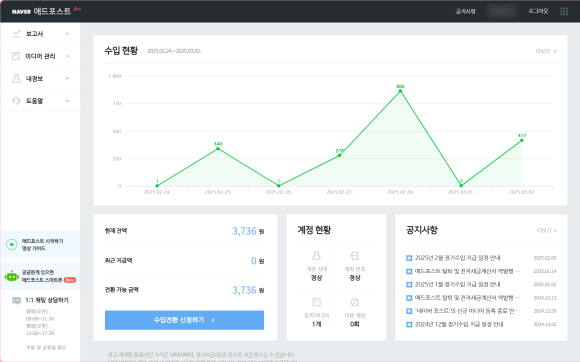Click the 1:1 chat speech bubble icon
This screenshot has height=362, width=580.
[x=17, y=300]
